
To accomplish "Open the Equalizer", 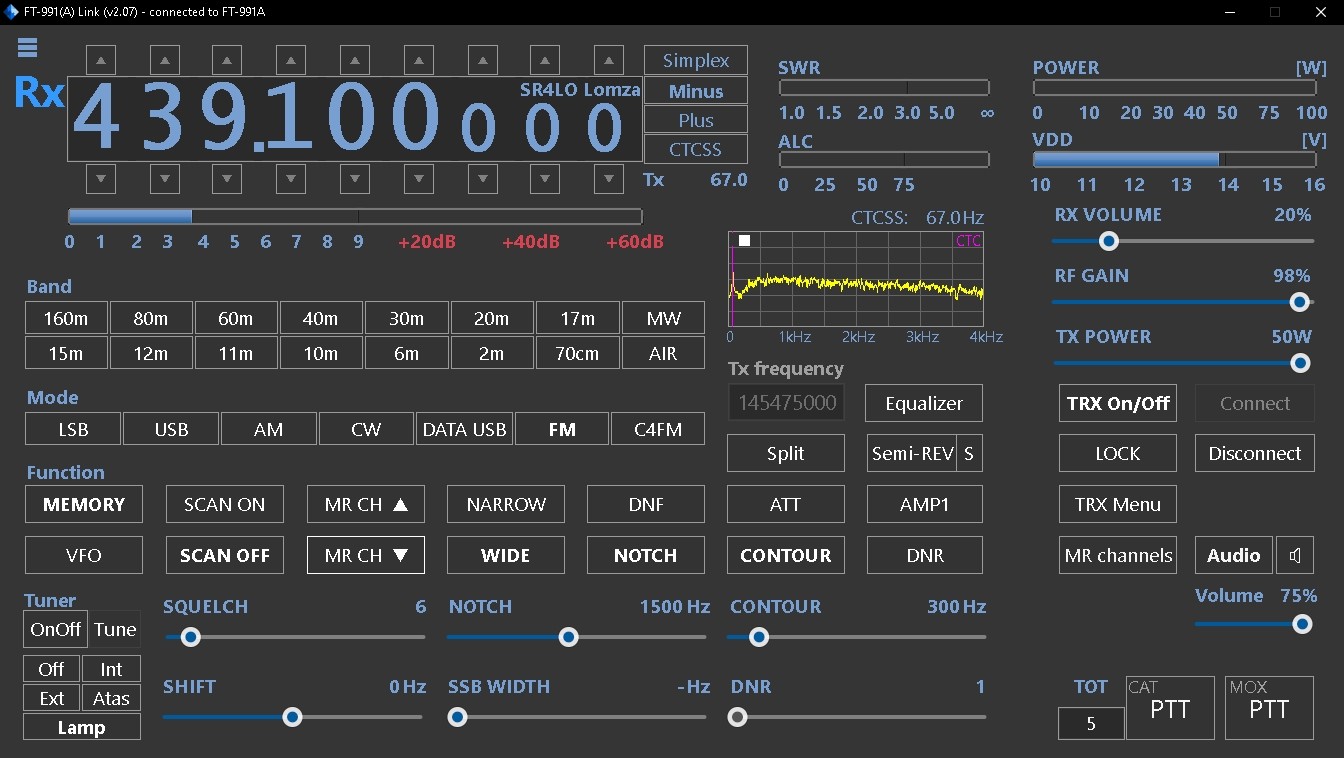I will pyautogui.click(x=924, y=403).
